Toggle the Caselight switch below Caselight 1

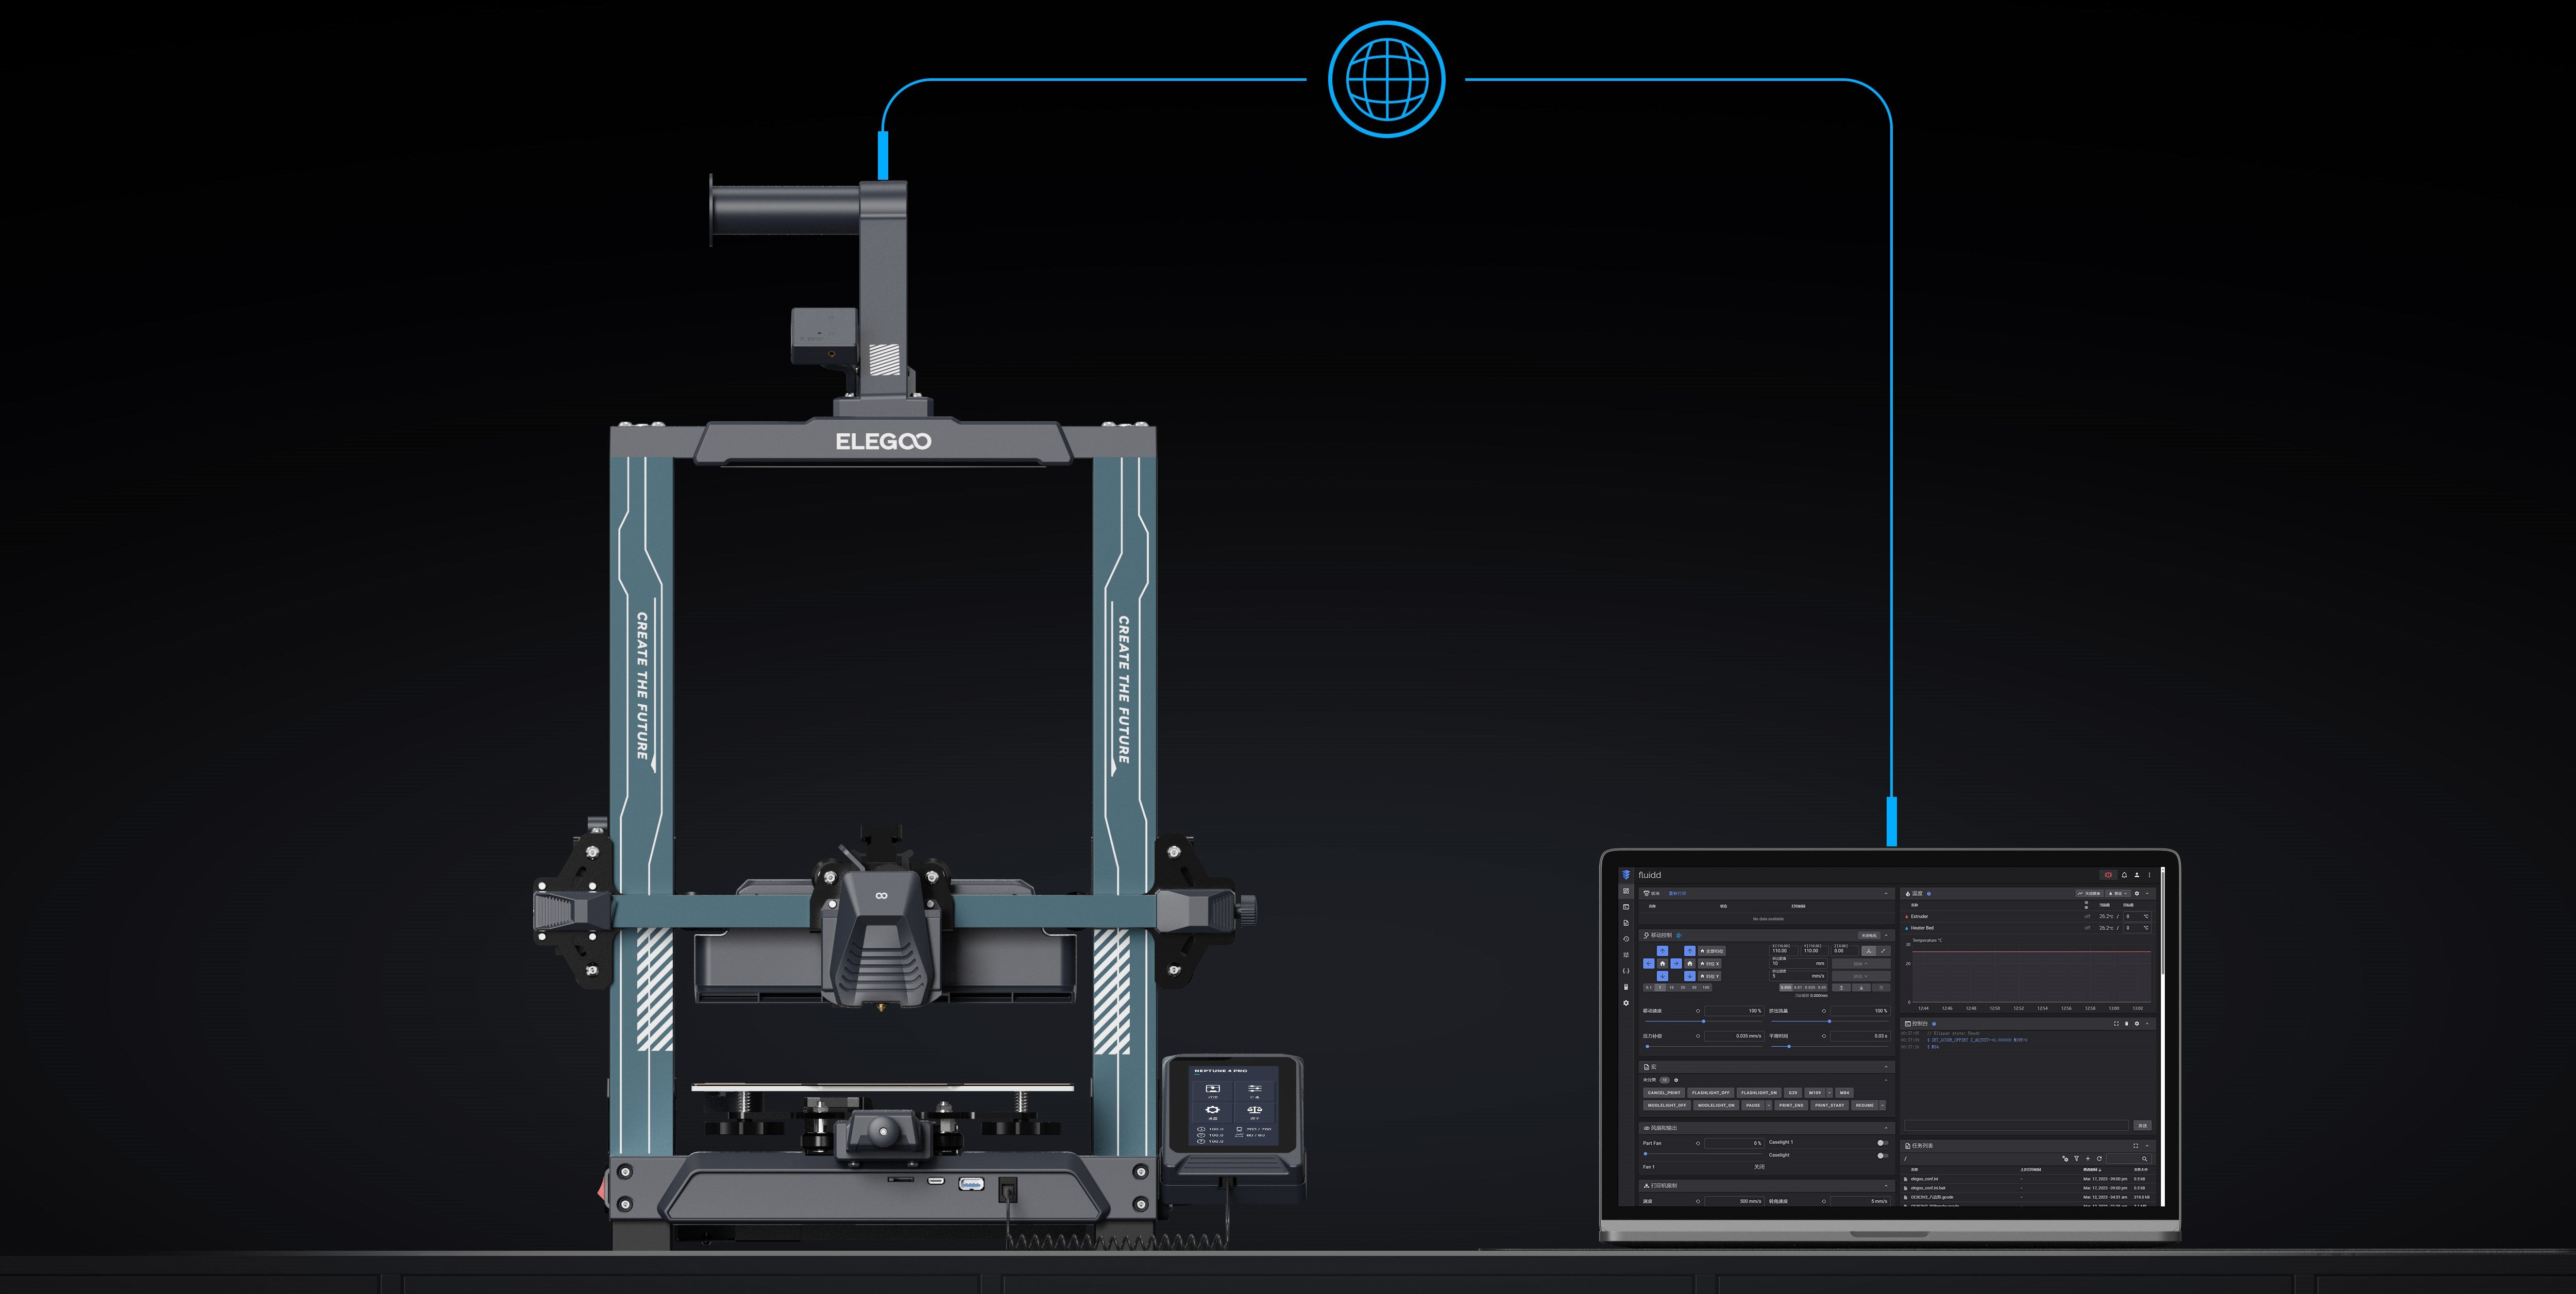(1883, 1156)
